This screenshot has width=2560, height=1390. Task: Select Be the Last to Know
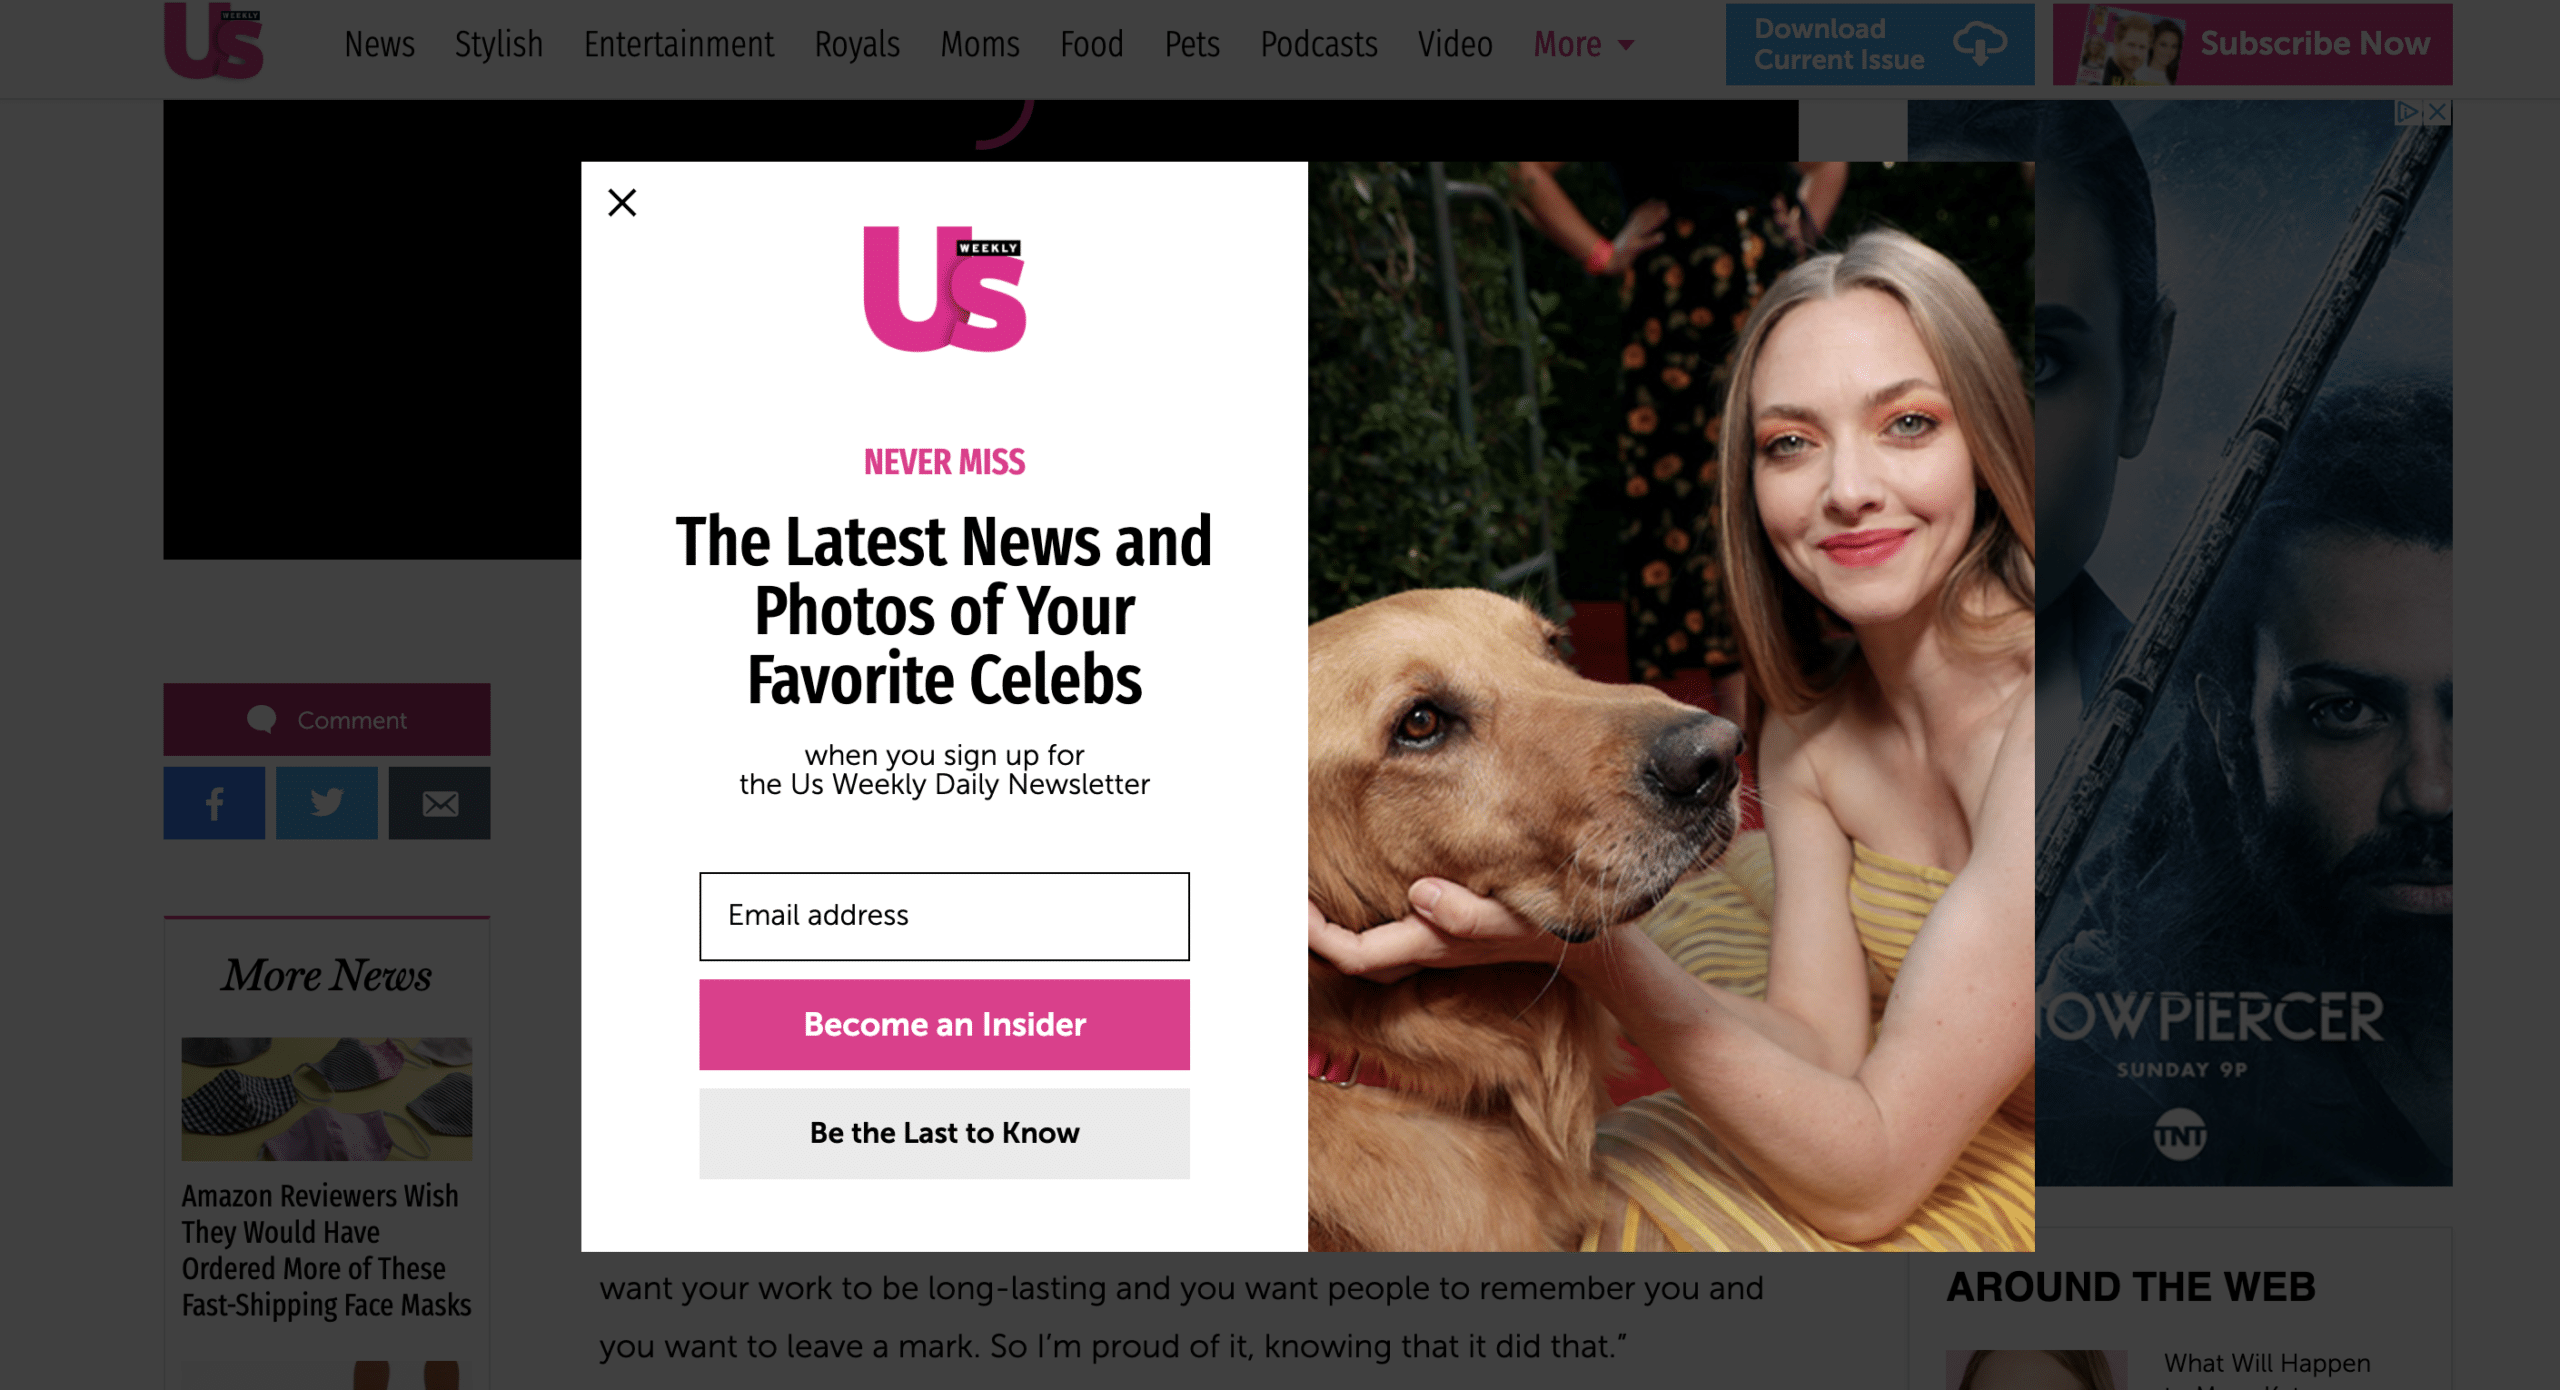coord(944,1133)
